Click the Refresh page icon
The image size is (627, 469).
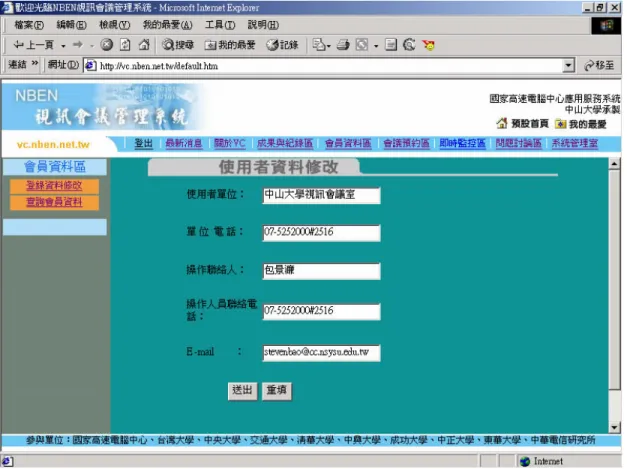[125, 45]
